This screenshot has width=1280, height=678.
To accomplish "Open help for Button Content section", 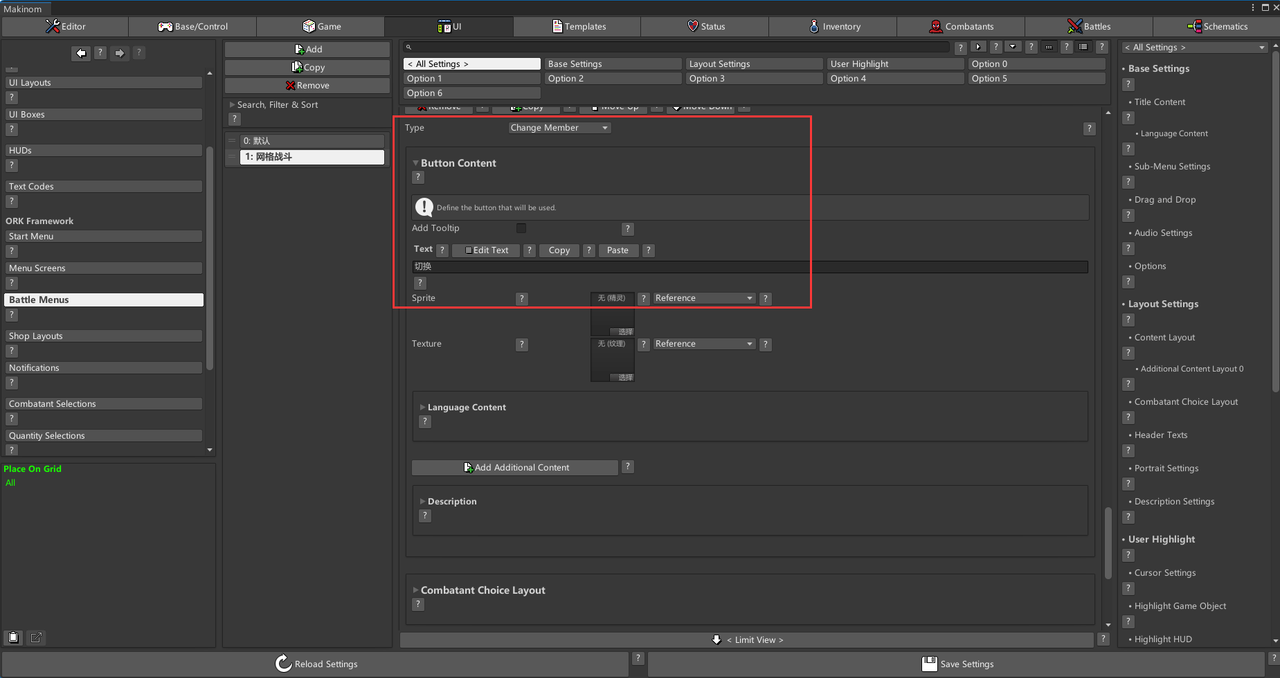I will pyautogui.click(x=418, y=177).
